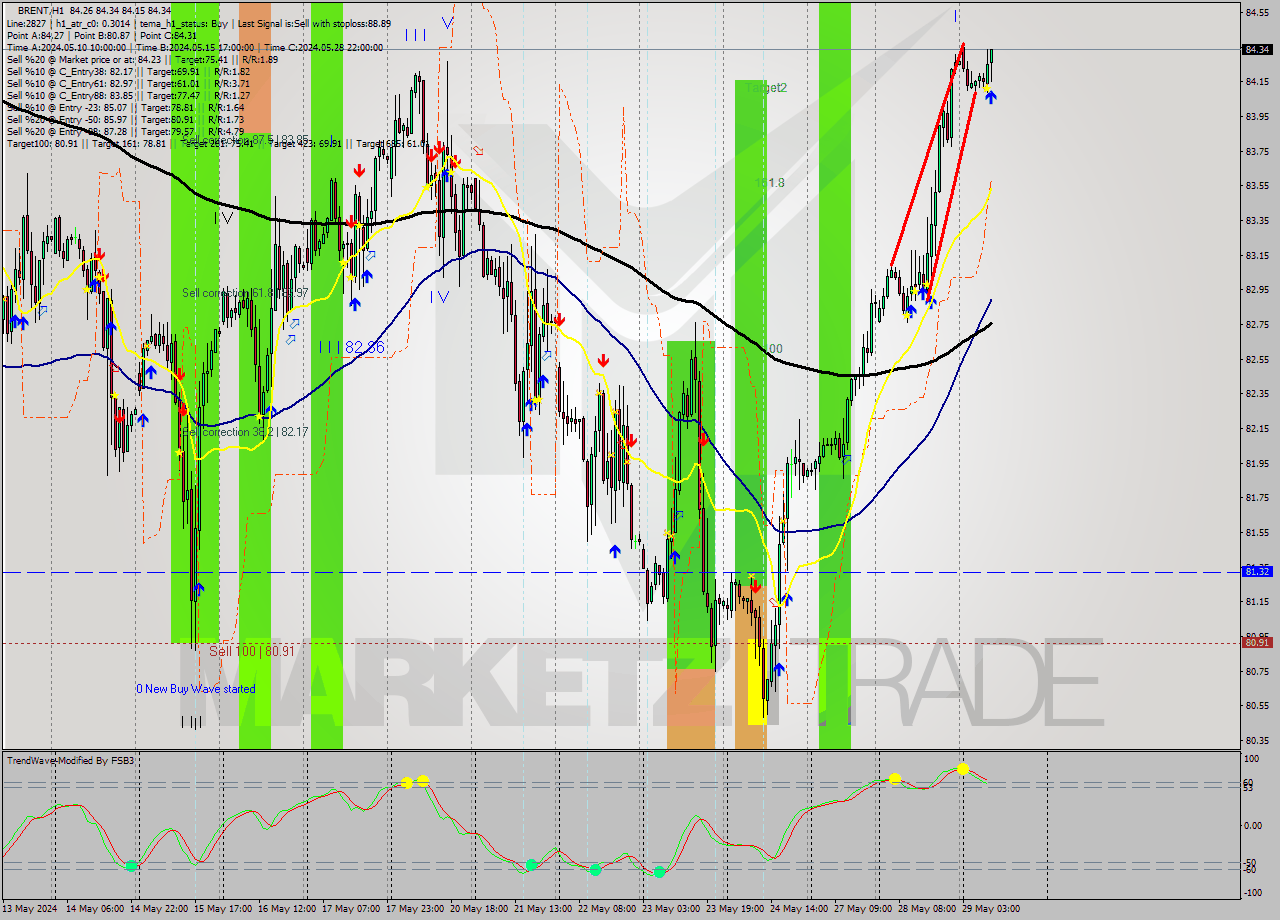Screen dimensions: 1280x920
Task: Click the leftmost green dot in TrendWave panel
Action: click(x=132, y=866)
